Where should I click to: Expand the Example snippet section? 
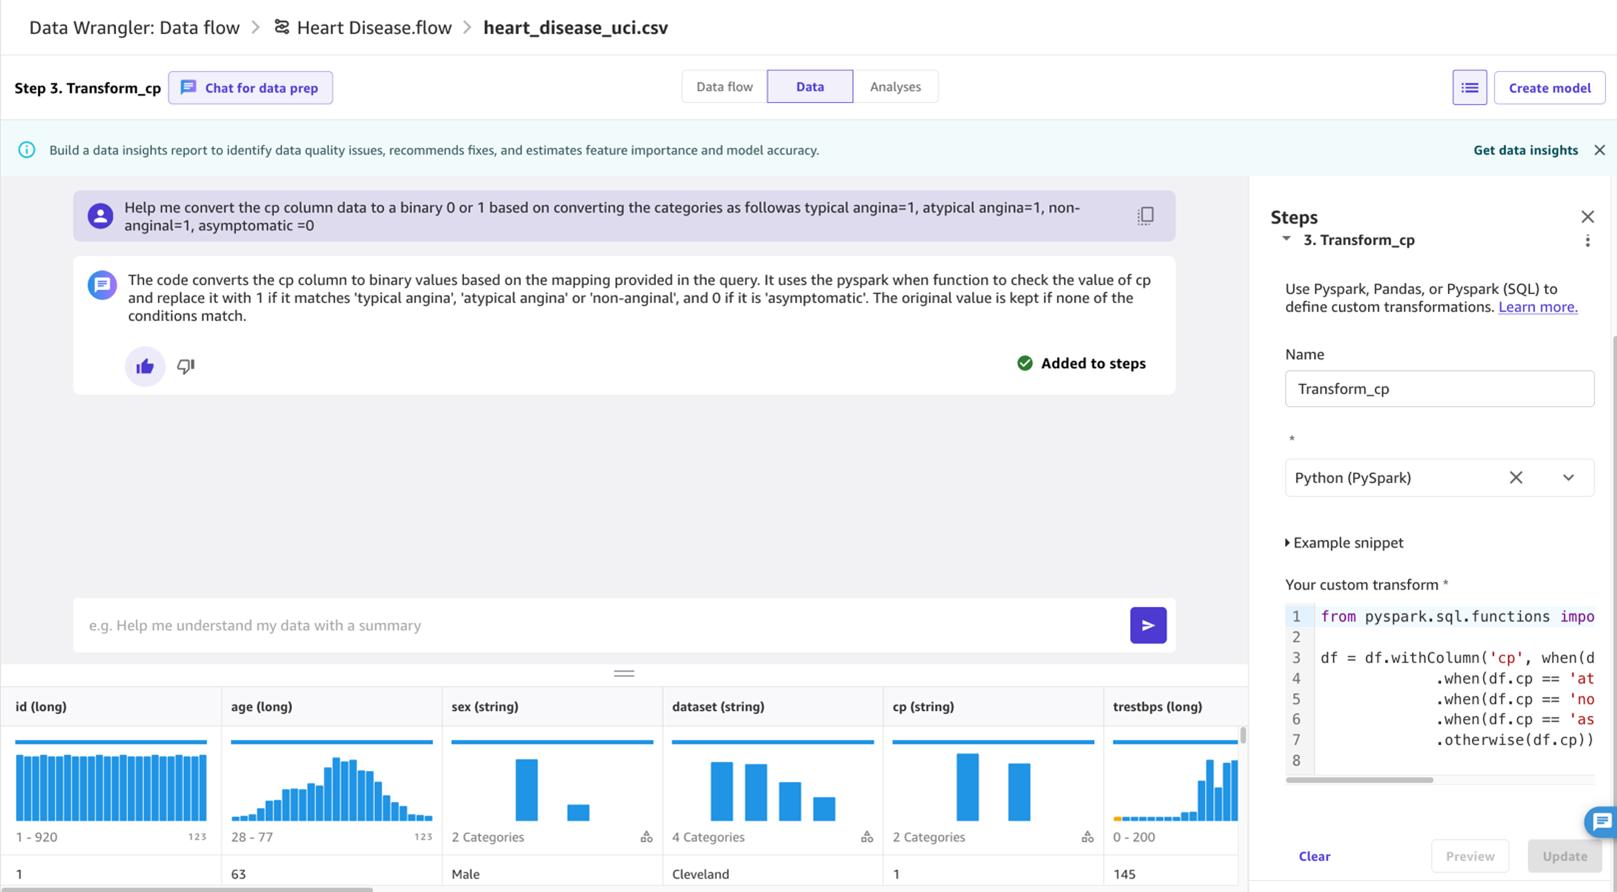pyautogui.click(x=1345, y=543)
